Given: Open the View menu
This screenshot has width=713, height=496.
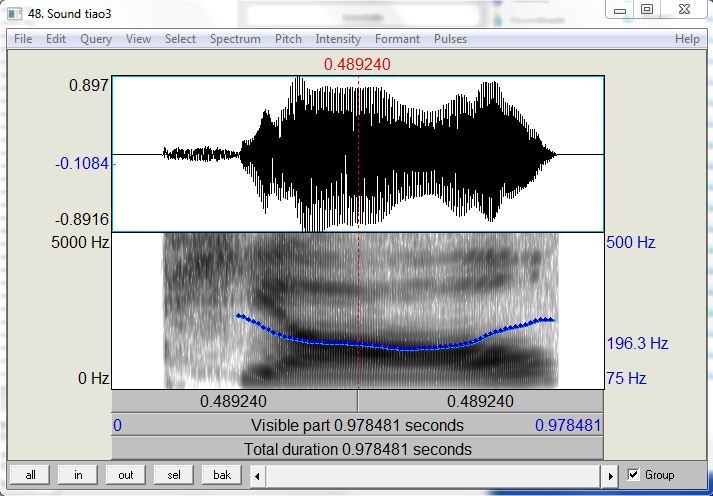Looking at the screenshot, I should click(138, 39).
